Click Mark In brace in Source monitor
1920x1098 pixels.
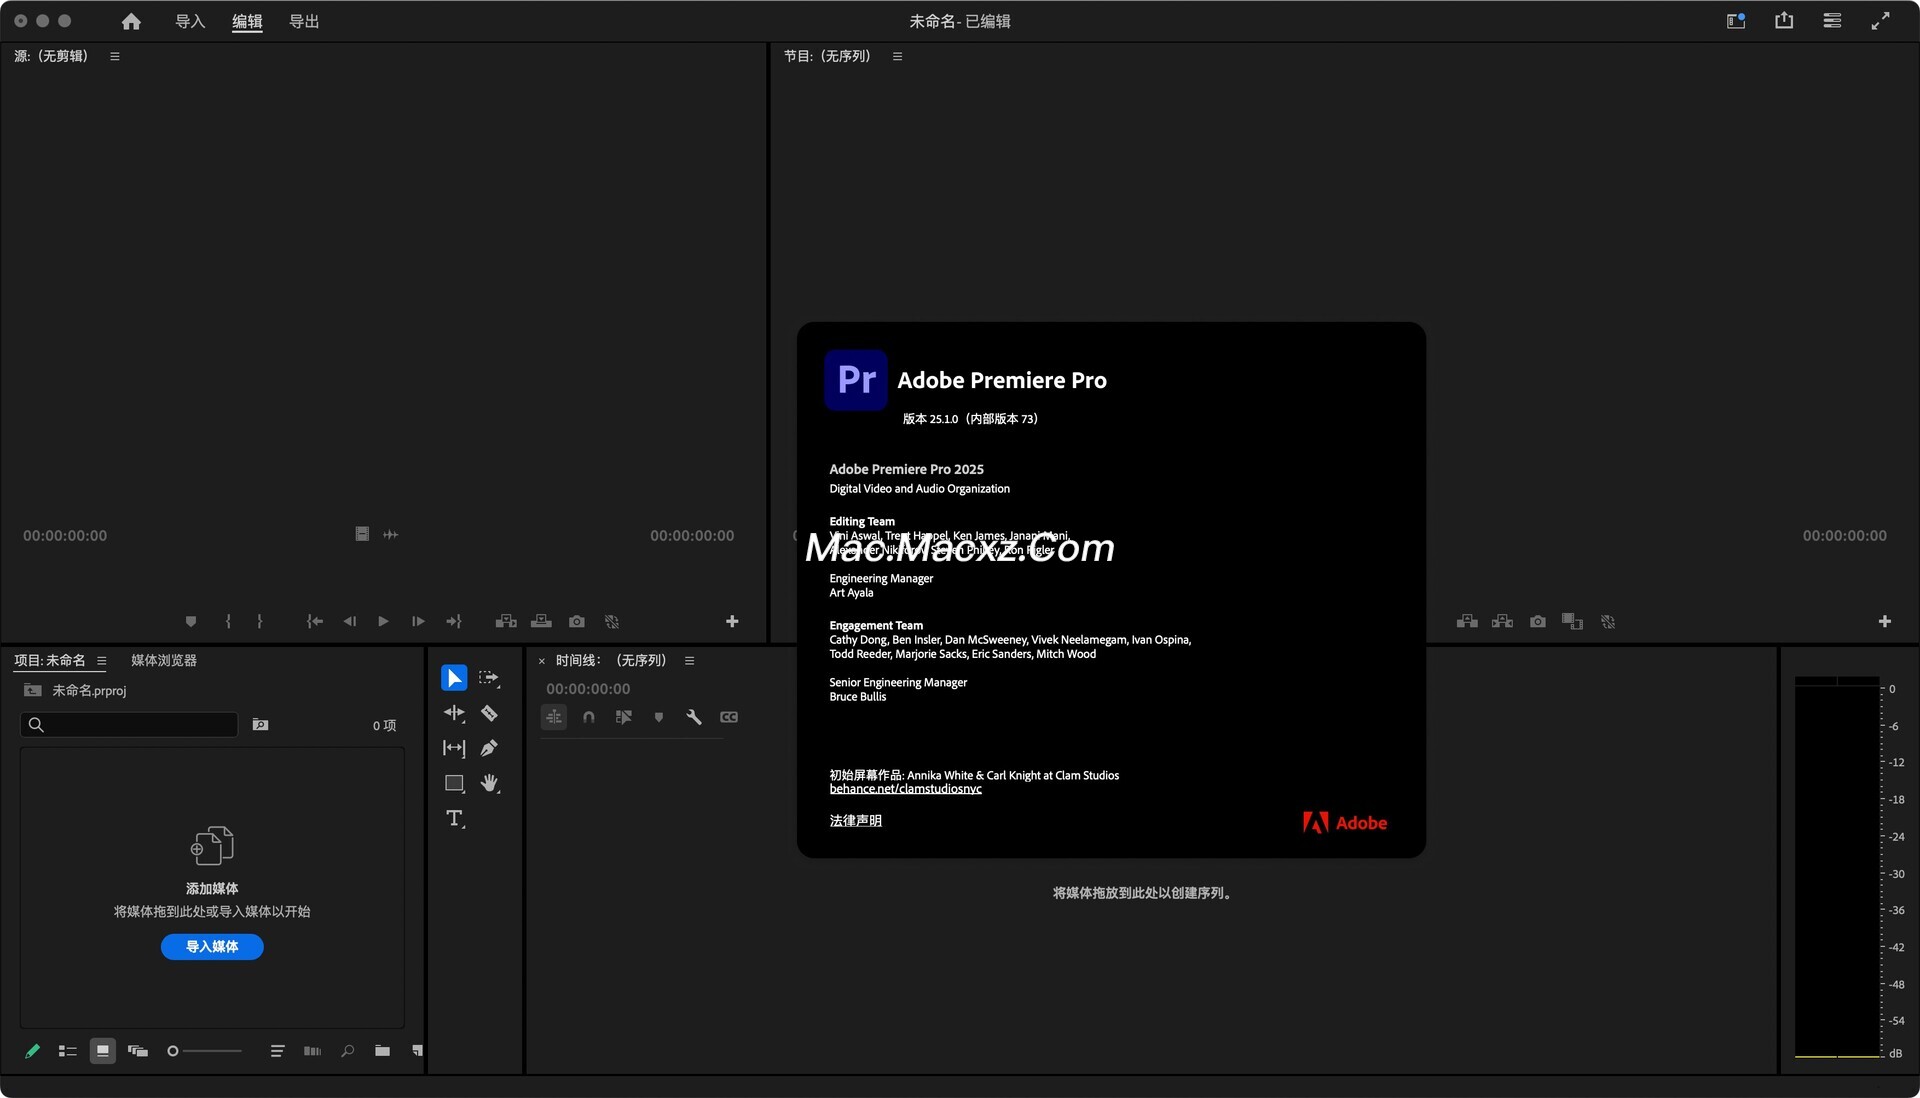coord(228,622)
